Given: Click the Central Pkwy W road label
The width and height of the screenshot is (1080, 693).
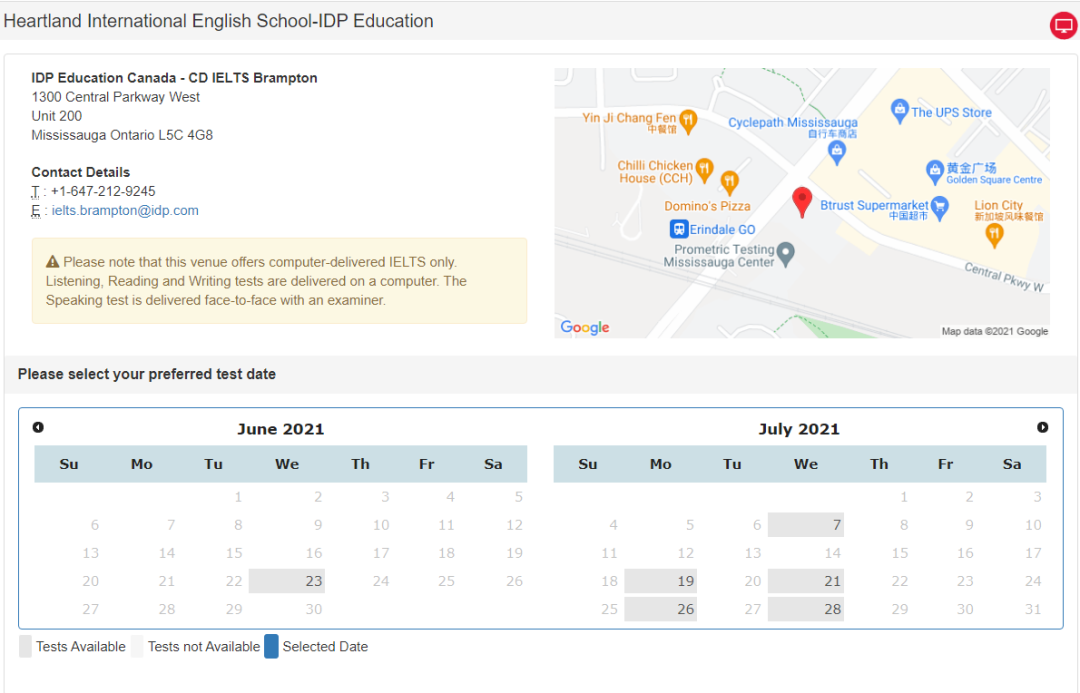Looking at the screenshot, I should click(x=1004, y=276).
